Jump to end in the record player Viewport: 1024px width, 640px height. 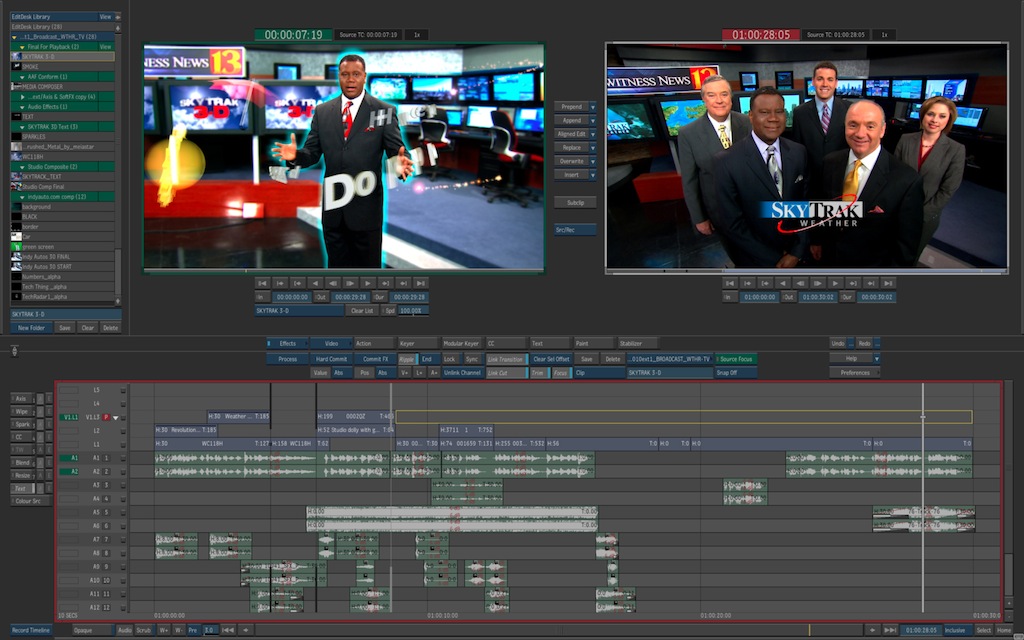click(x=888, y=283)
